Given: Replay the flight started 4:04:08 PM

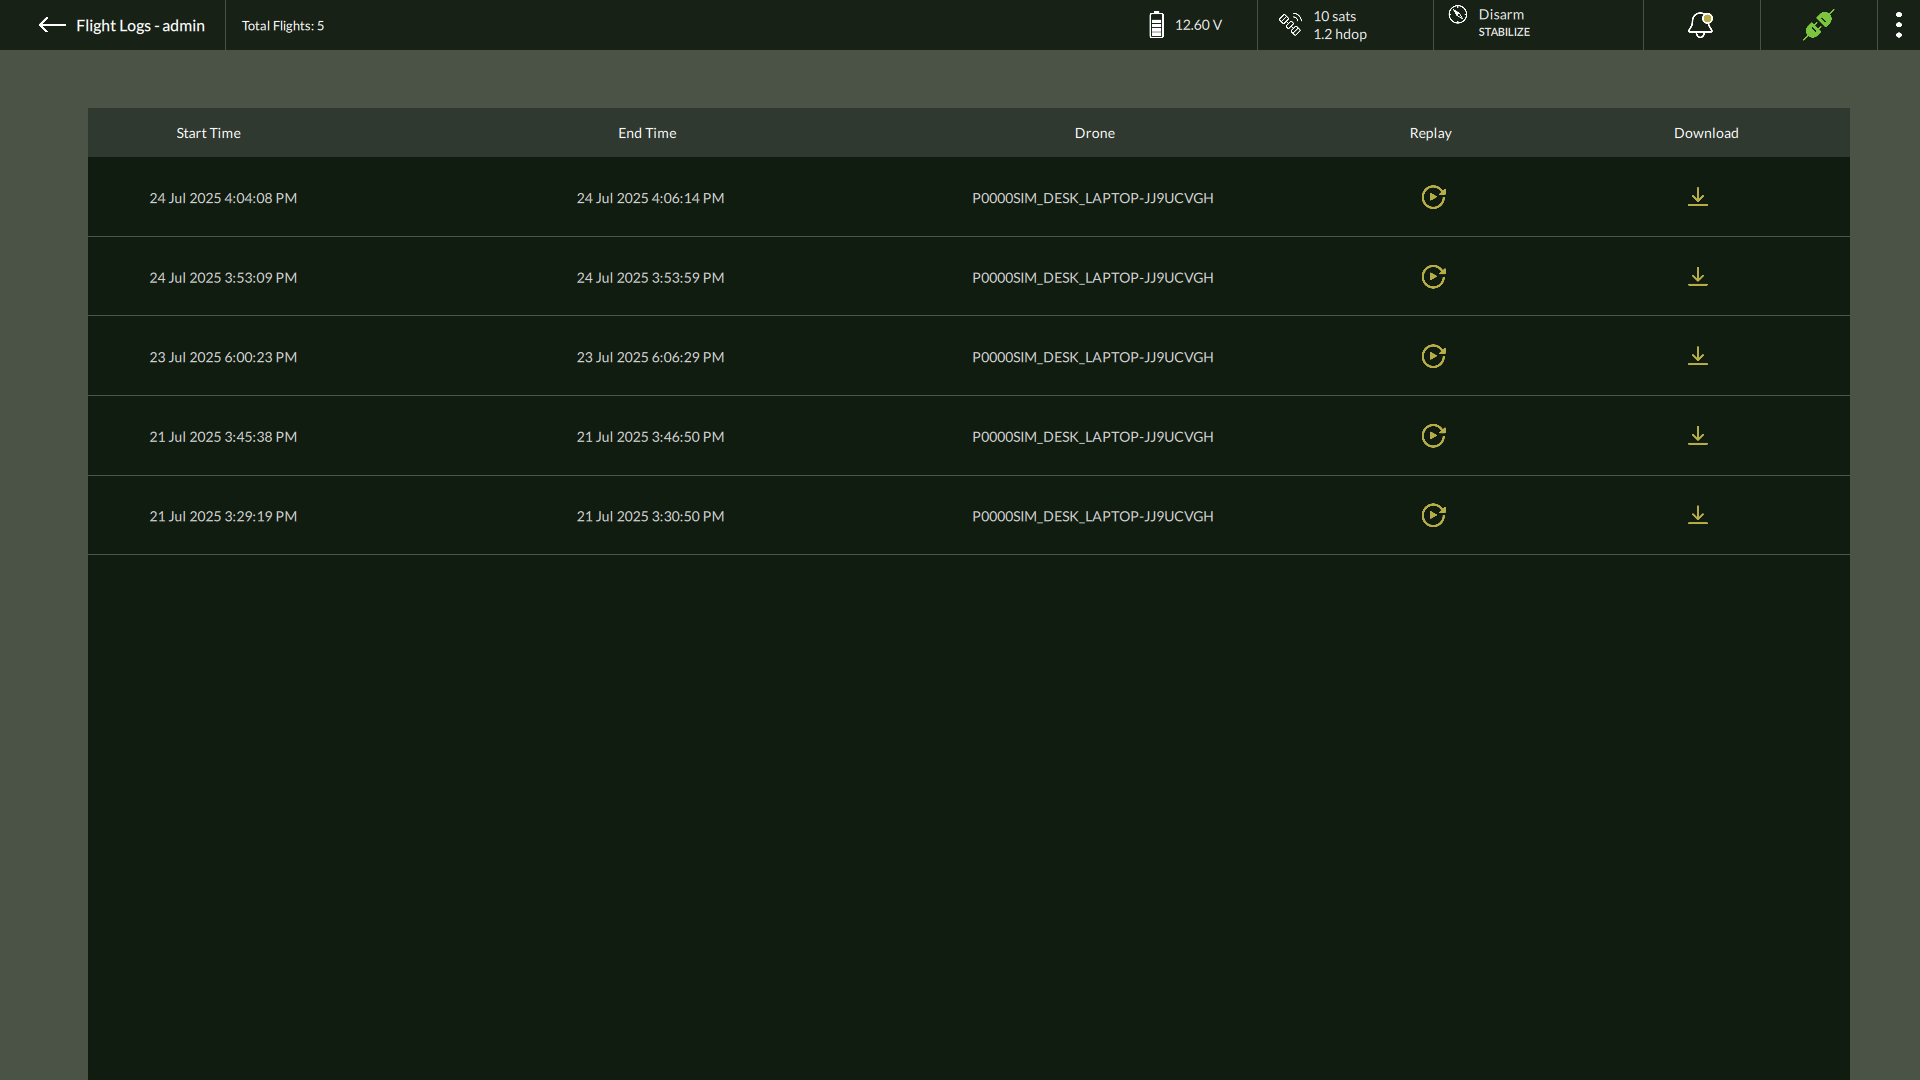Looking at the screenshot, I should (1433, 197).
